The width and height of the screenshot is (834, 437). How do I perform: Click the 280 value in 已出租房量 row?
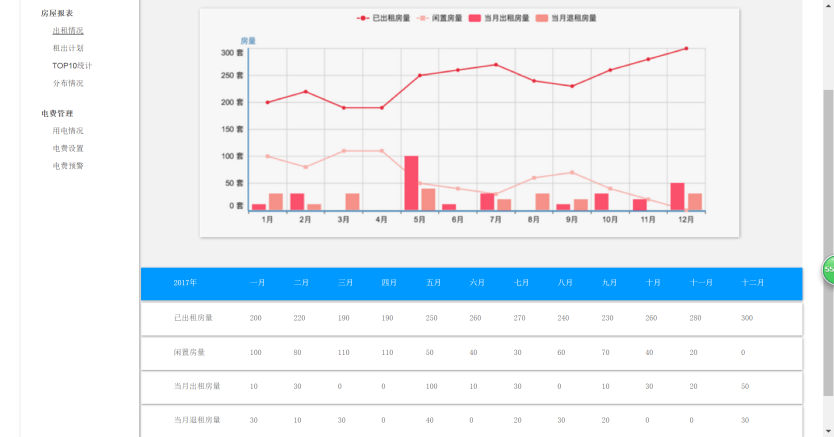tap(695, 318)
